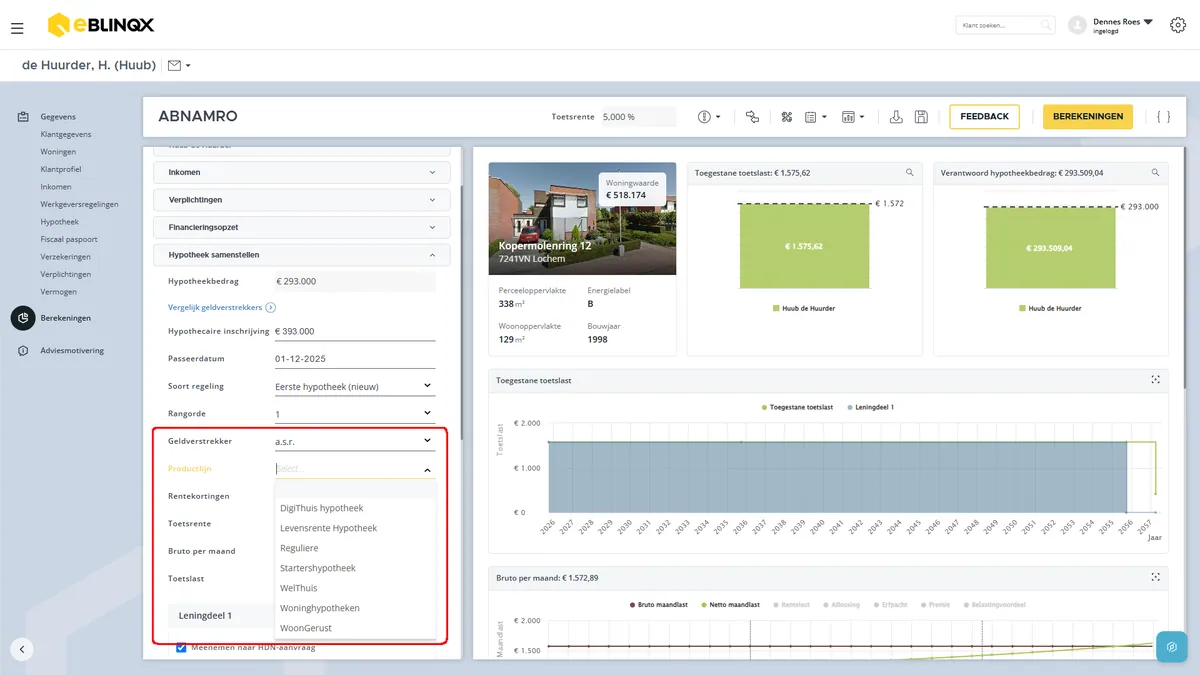Viewport: 1200px width, 675px height.
Task: Expand the Bruto per maand chart fullscreen
Action: tap(1155, 577)
